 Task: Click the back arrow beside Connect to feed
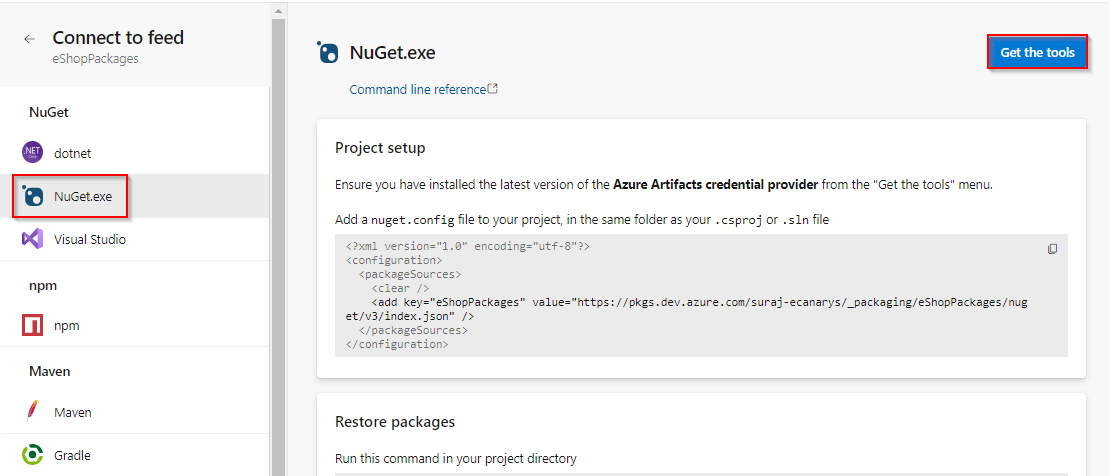[x=29, y=39]
